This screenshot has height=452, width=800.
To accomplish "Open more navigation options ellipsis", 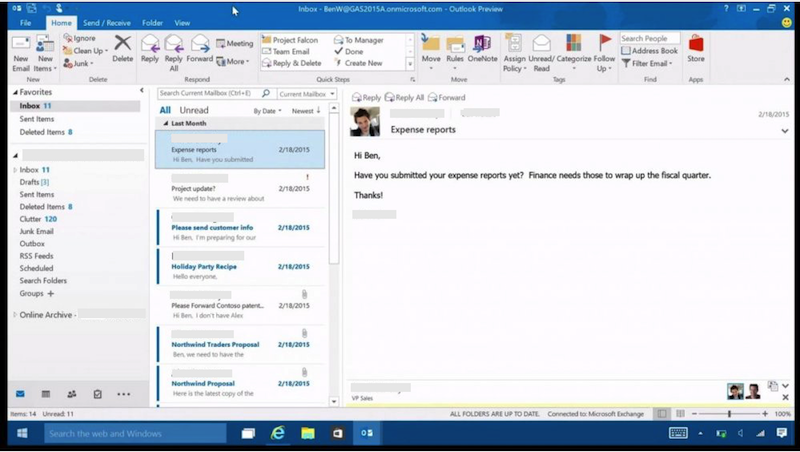I will (x=123, y=394).
